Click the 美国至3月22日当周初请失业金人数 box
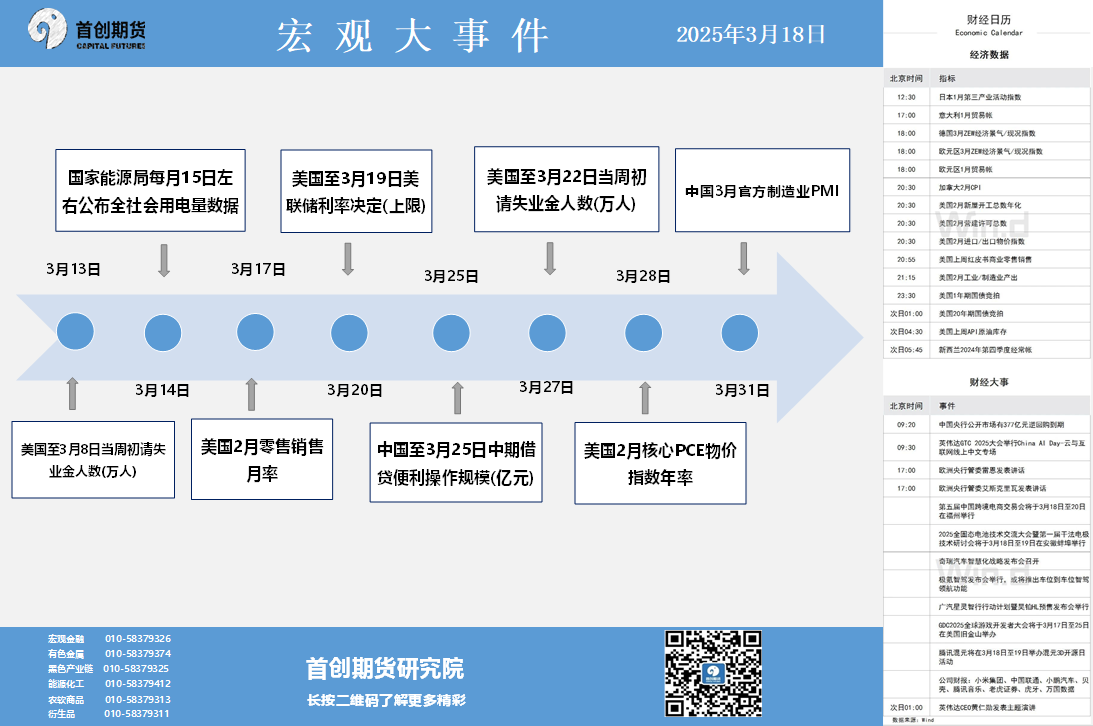Screen dimensions: 1093x726 point(567,189)
